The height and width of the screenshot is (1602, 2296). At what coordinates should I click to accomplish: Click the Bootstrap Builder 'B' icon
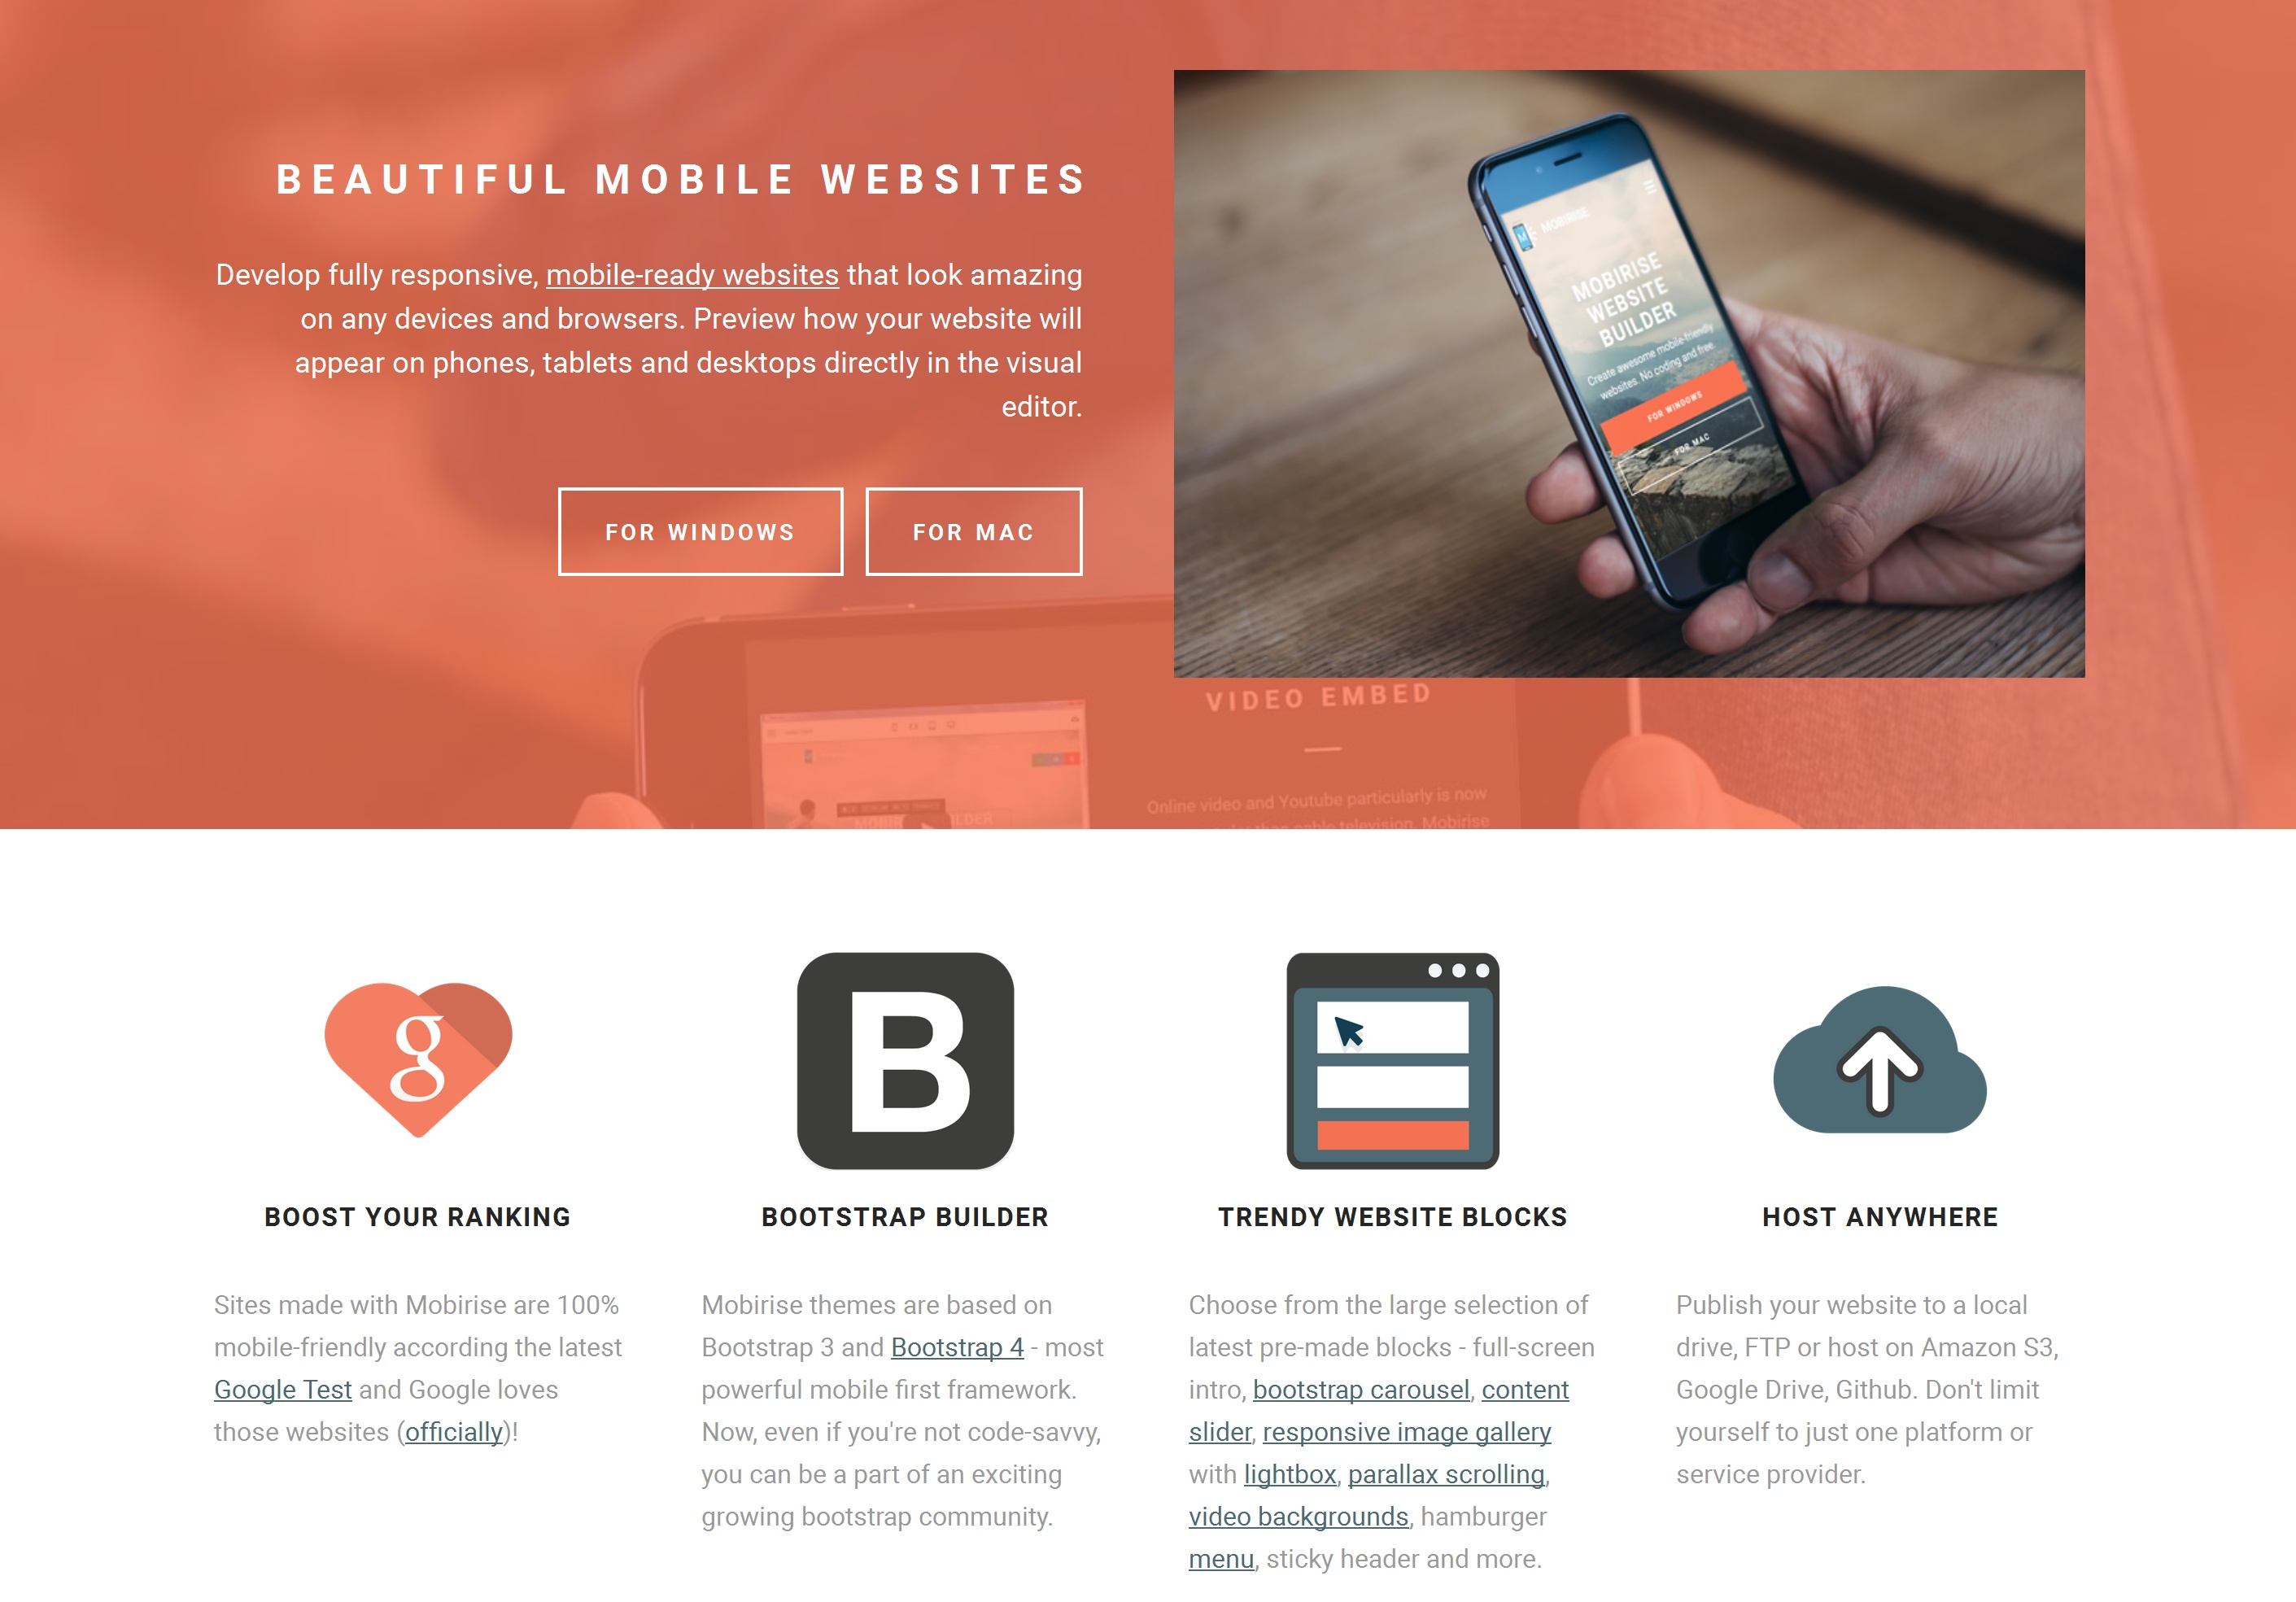906,1061
